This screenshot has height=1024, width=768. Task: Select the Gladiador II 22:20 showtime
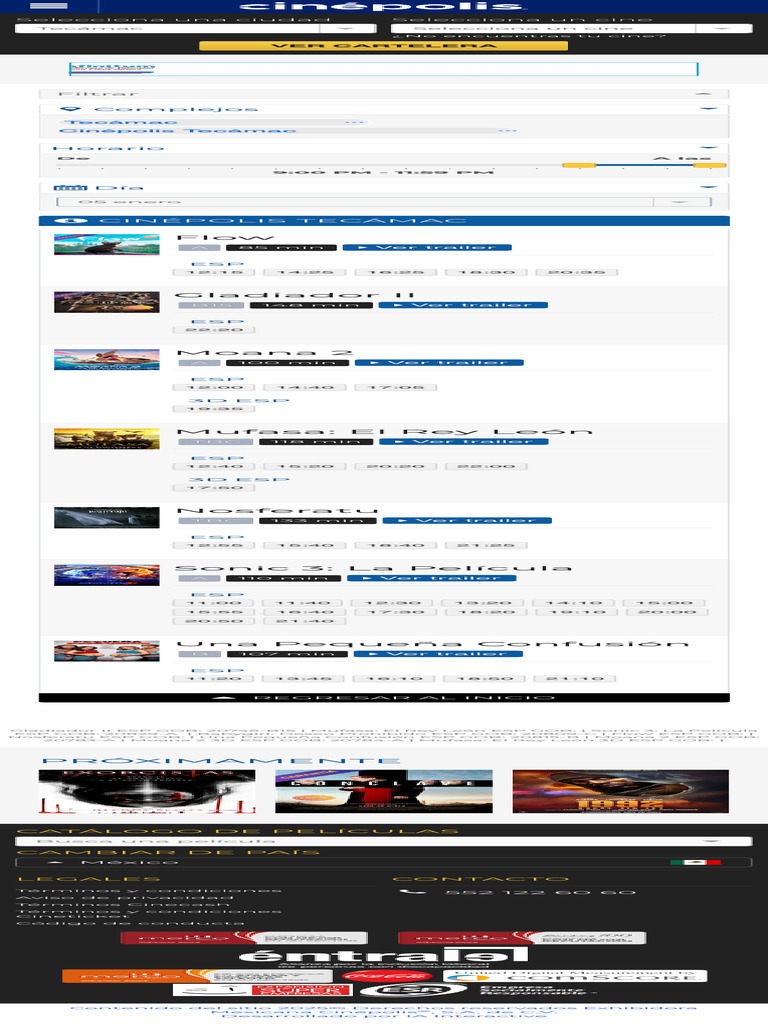point(214,330)
